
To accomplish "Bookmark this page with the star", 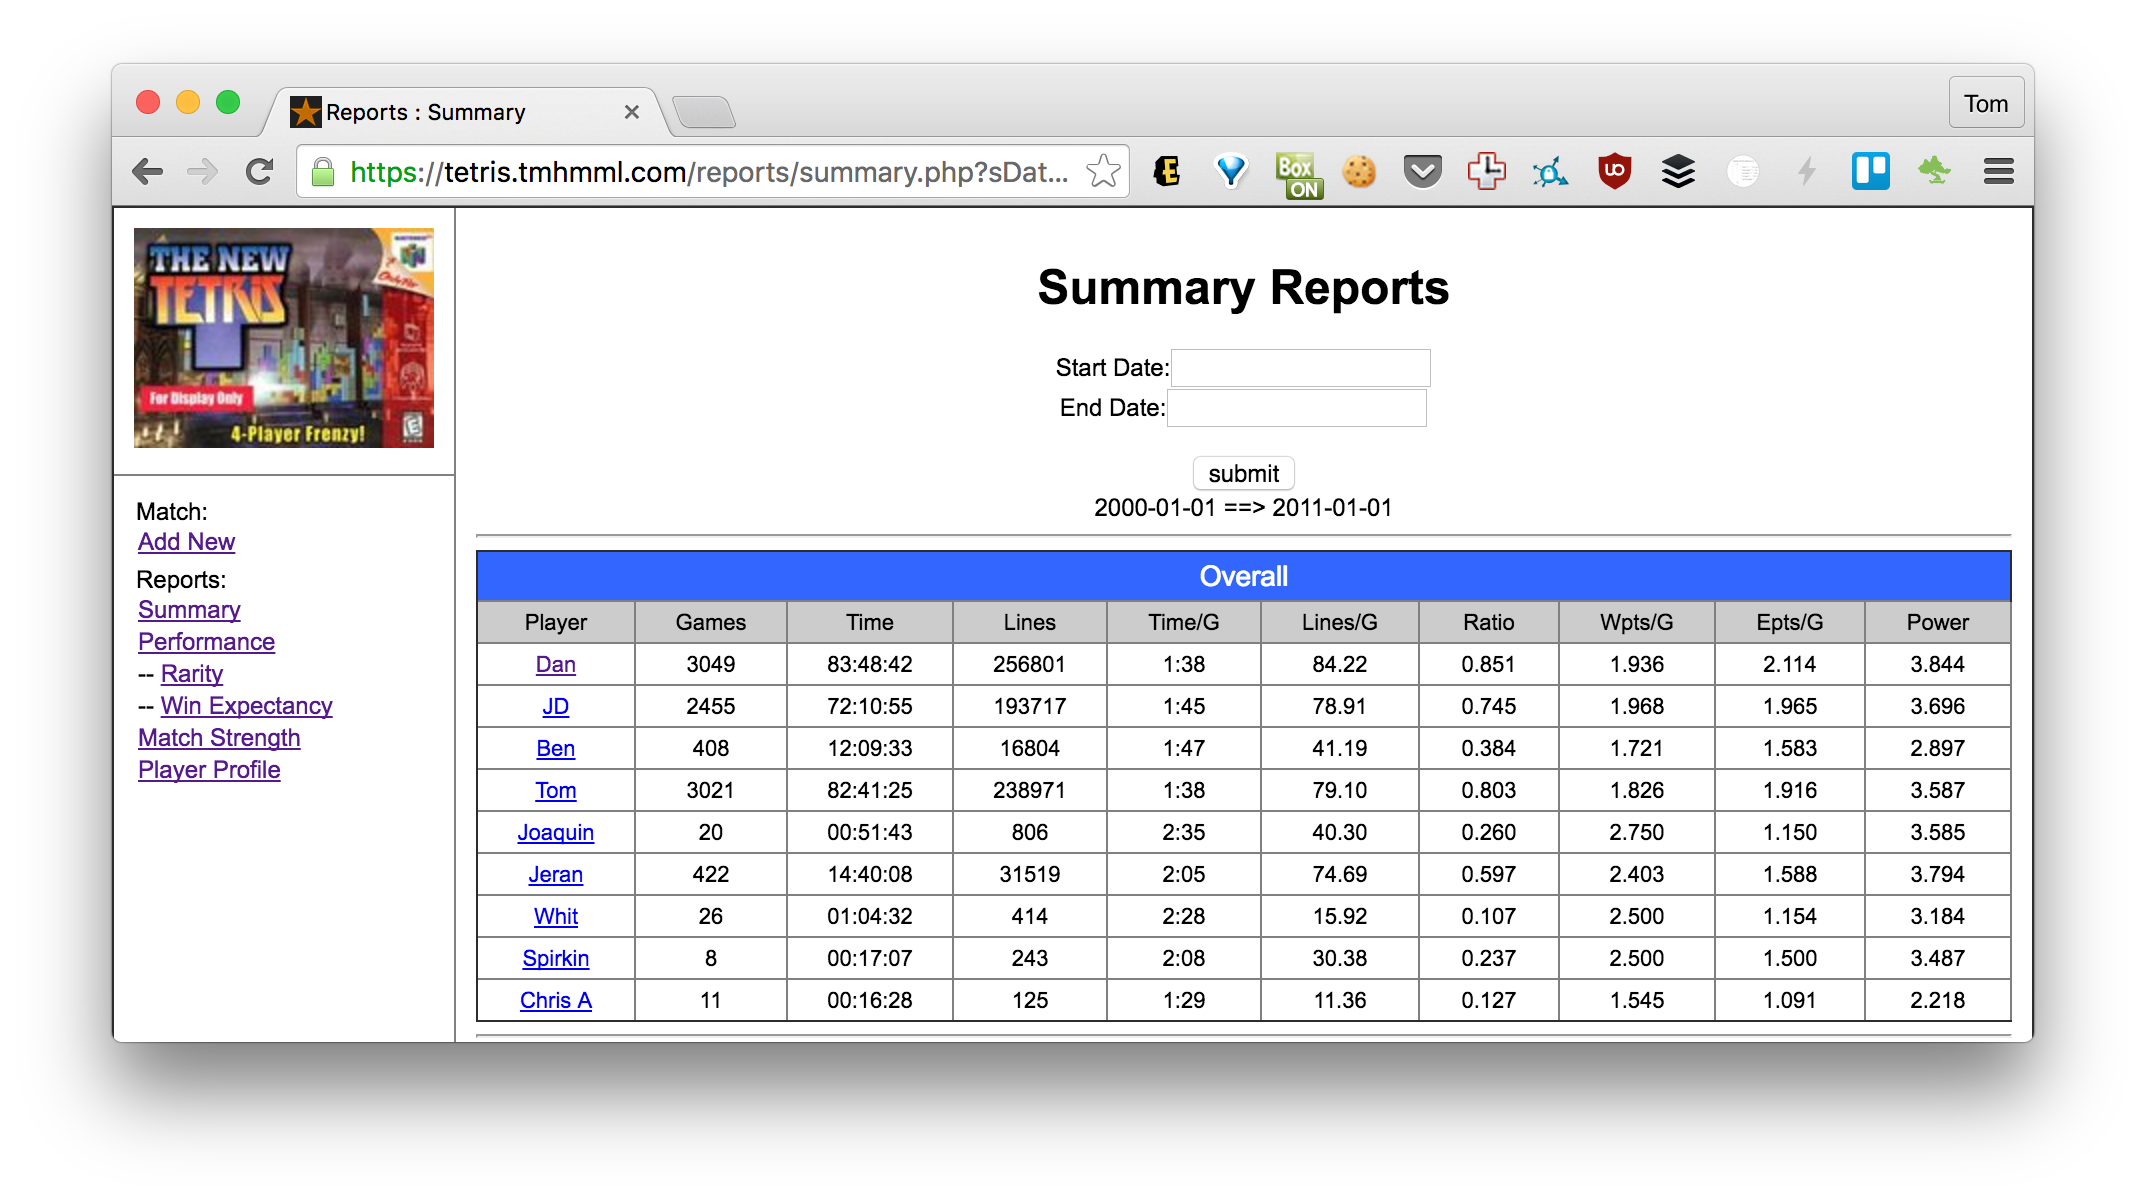I will (1103, 172).
